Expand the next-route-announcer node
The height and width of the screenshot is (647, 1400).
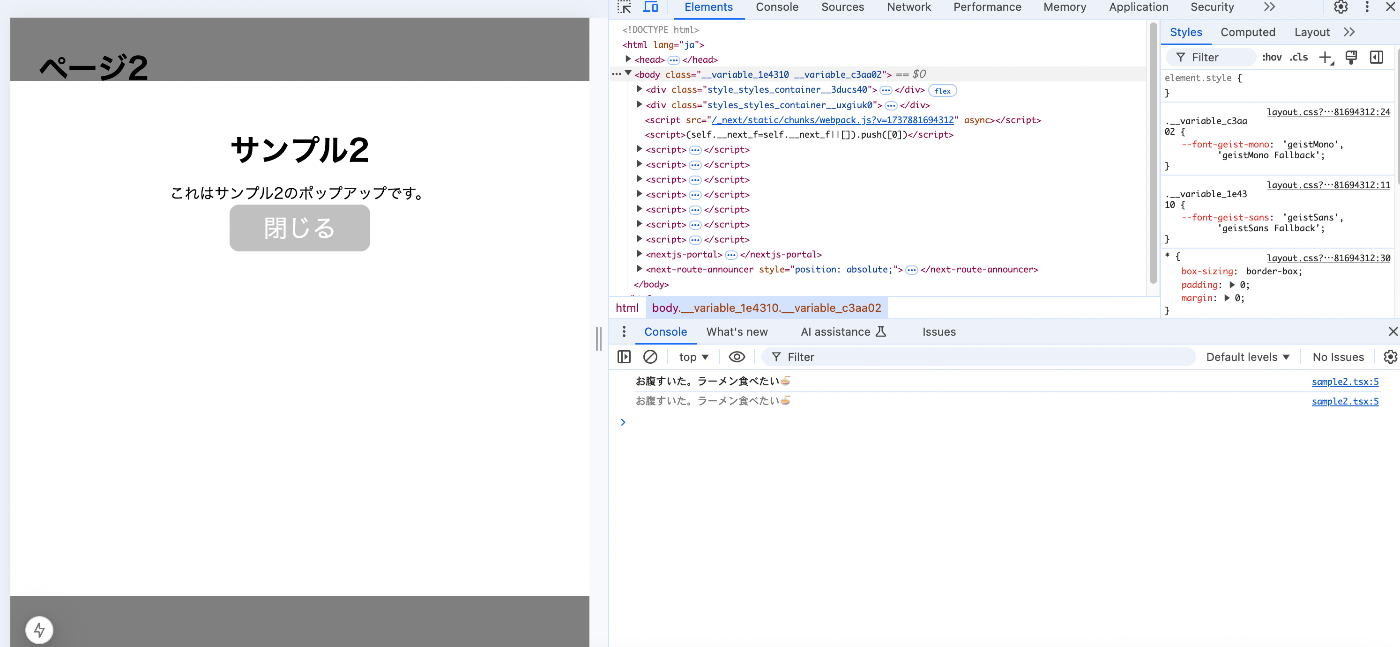click(x=640, y=269)
